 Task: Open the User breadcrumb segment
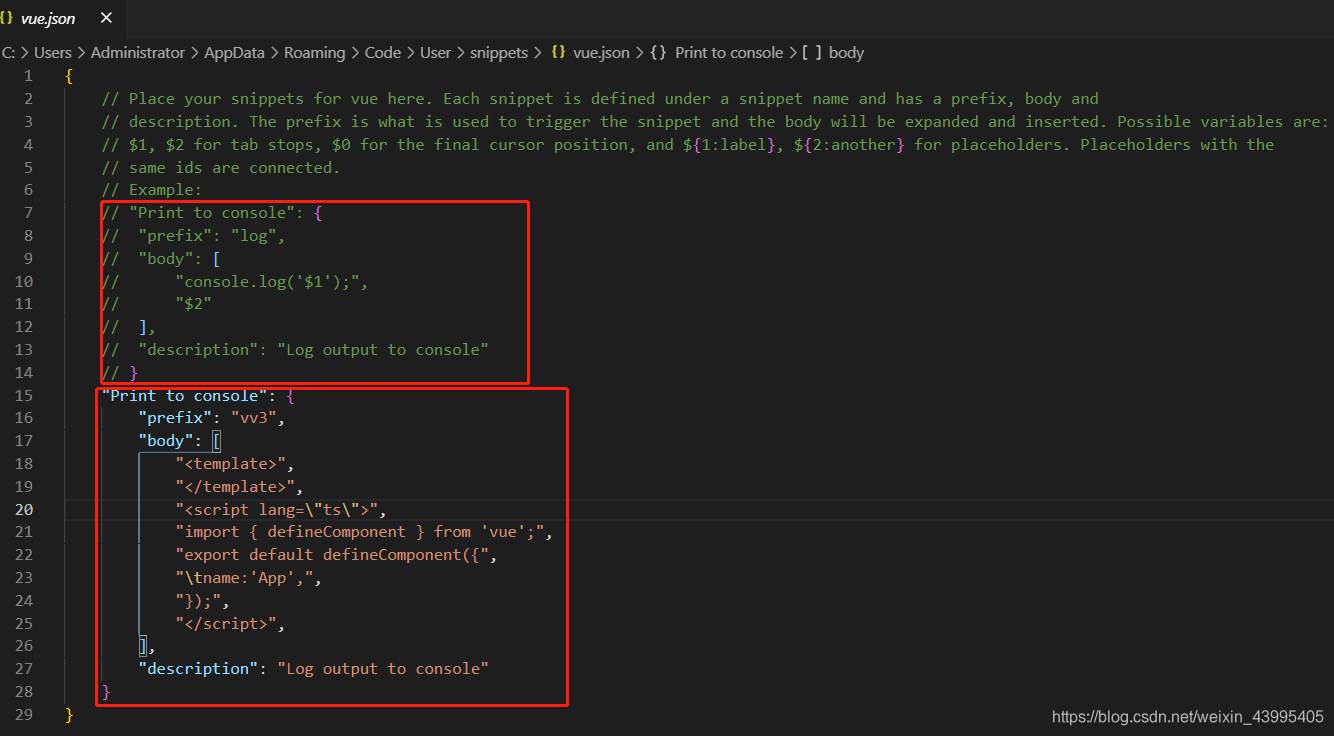(x=435, y=53)
